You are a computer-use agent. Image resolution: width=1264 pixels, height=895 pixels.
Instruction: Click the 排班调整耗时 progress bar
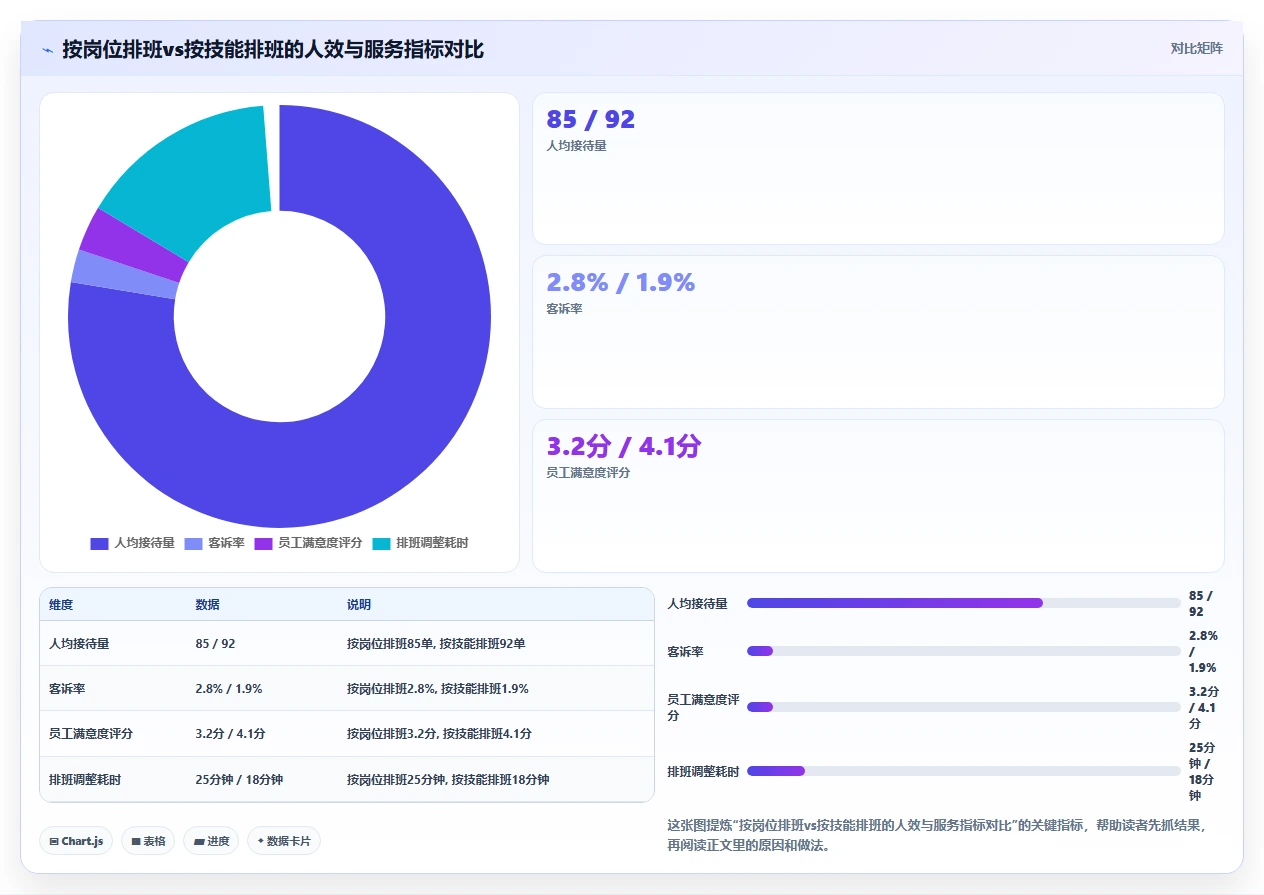coord(964,771)
